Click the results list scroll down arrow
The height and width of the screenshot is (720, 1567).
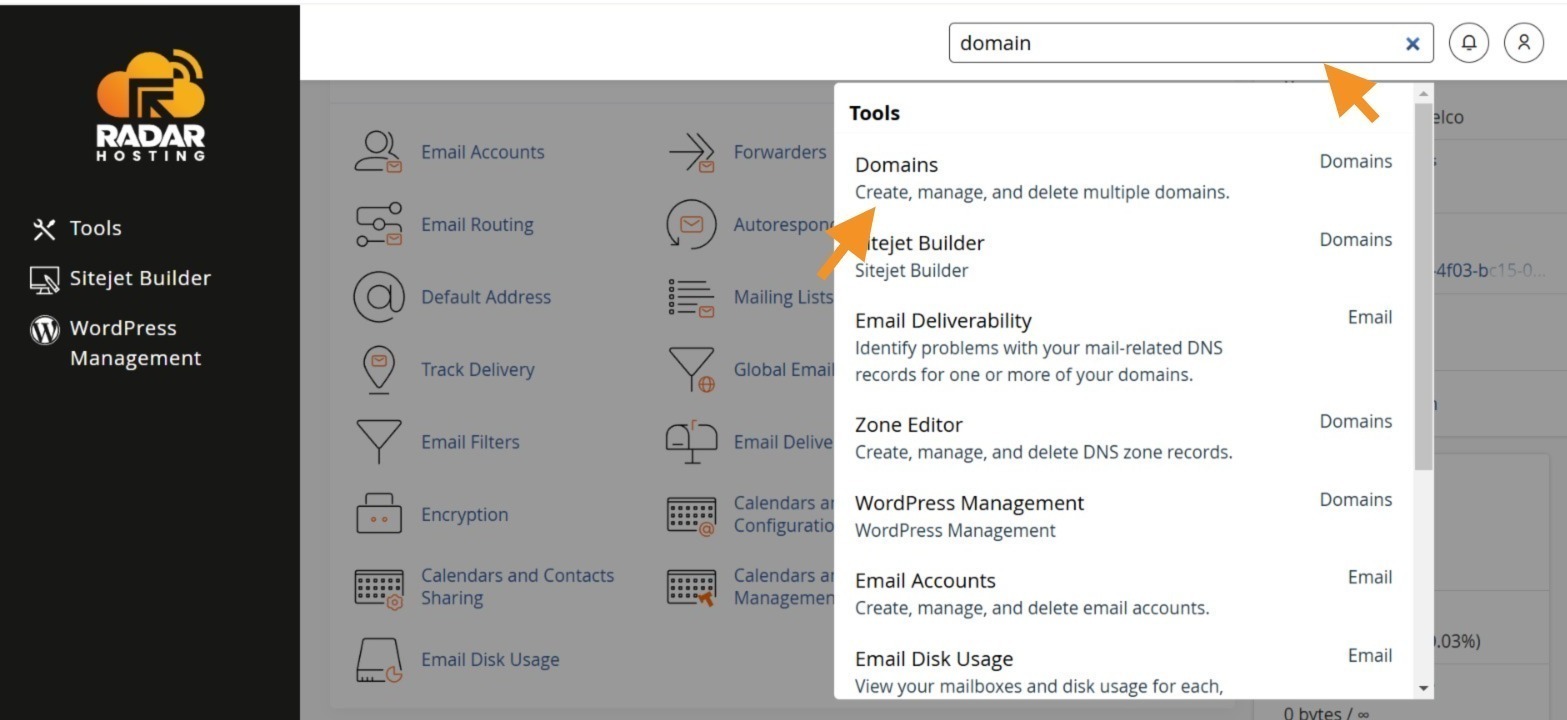click(x=1424, y=688)
